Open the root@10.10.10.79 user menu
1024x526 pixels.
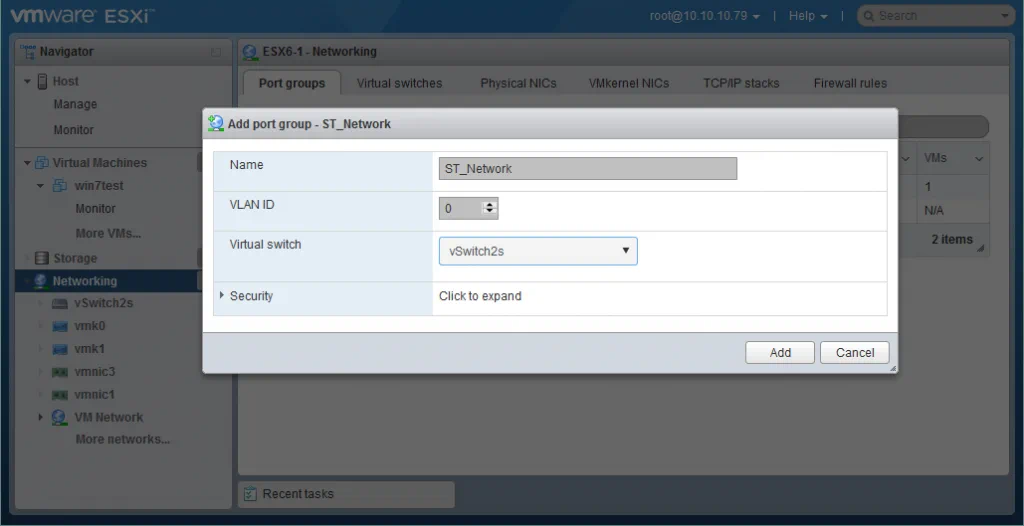(x=705, y=16)
